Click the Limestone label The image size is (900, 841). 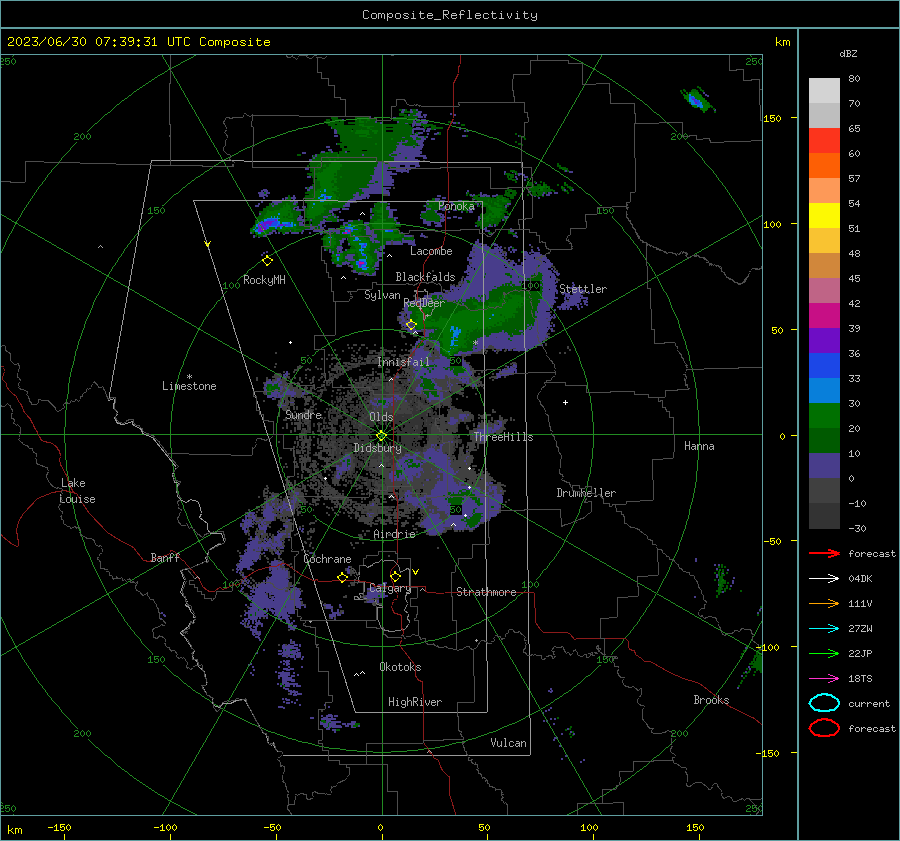coord(189,386)
